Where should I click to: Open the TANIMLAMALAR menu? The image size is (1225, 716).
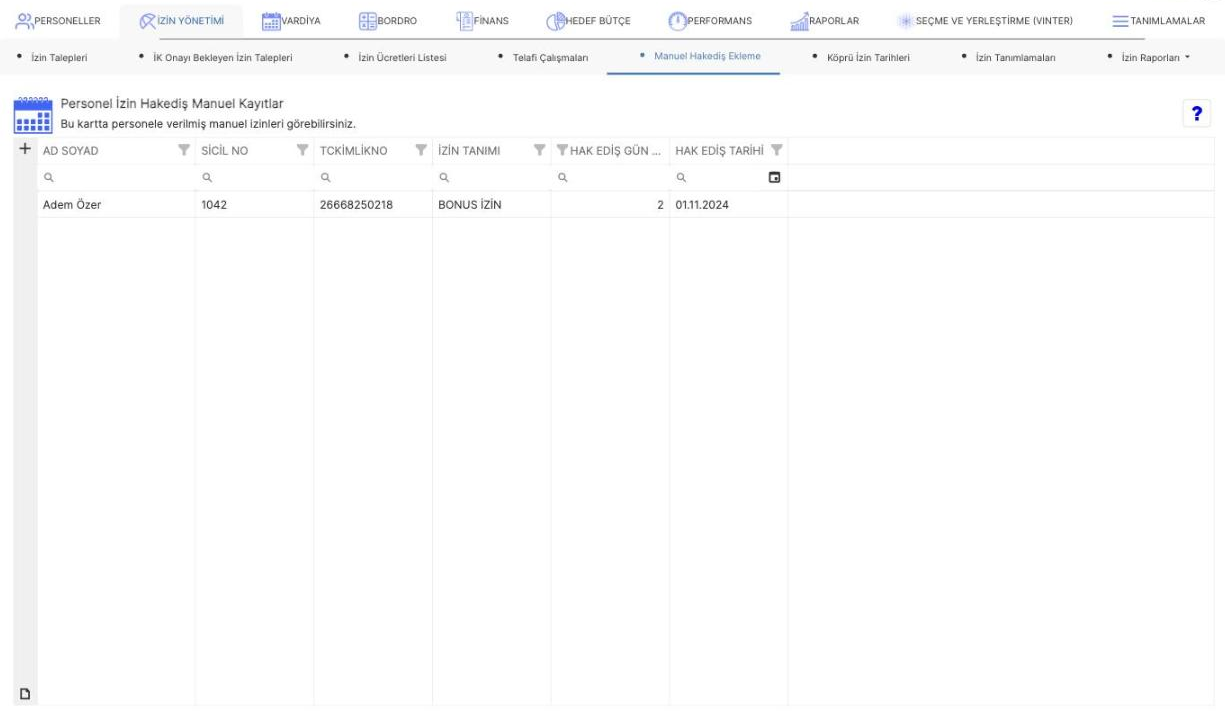(1159, 19)
